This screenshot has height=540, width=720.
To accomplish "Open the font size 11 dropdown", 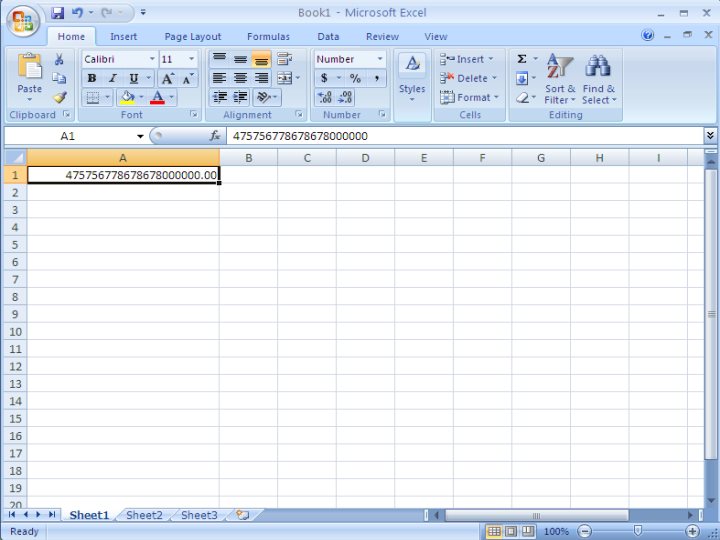I will [191, 59].
